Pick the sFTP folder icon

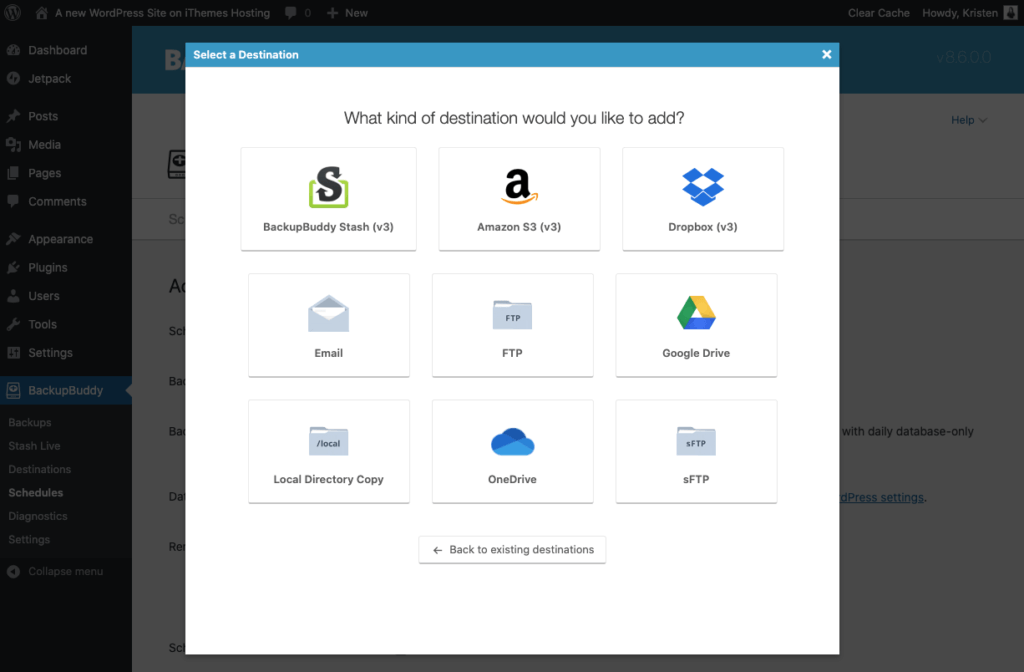point(696,441)
